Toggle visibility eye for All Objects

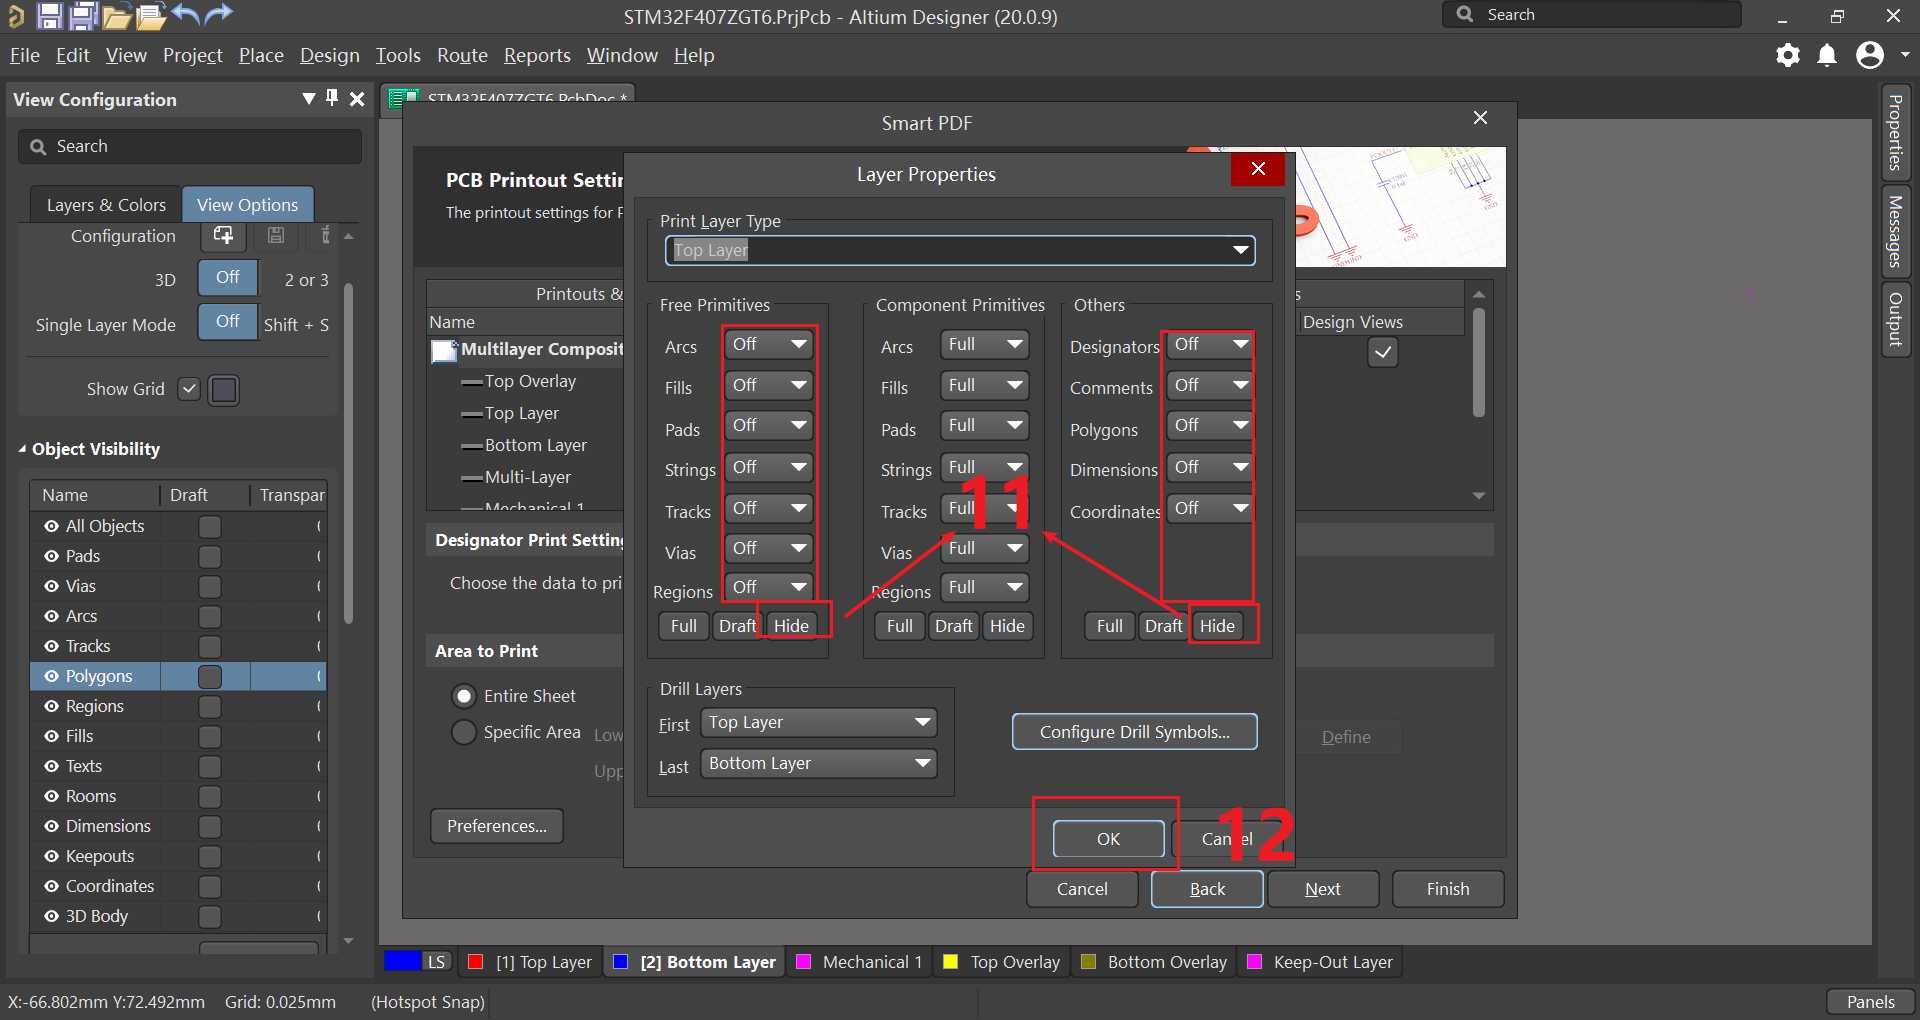[51, 526]
